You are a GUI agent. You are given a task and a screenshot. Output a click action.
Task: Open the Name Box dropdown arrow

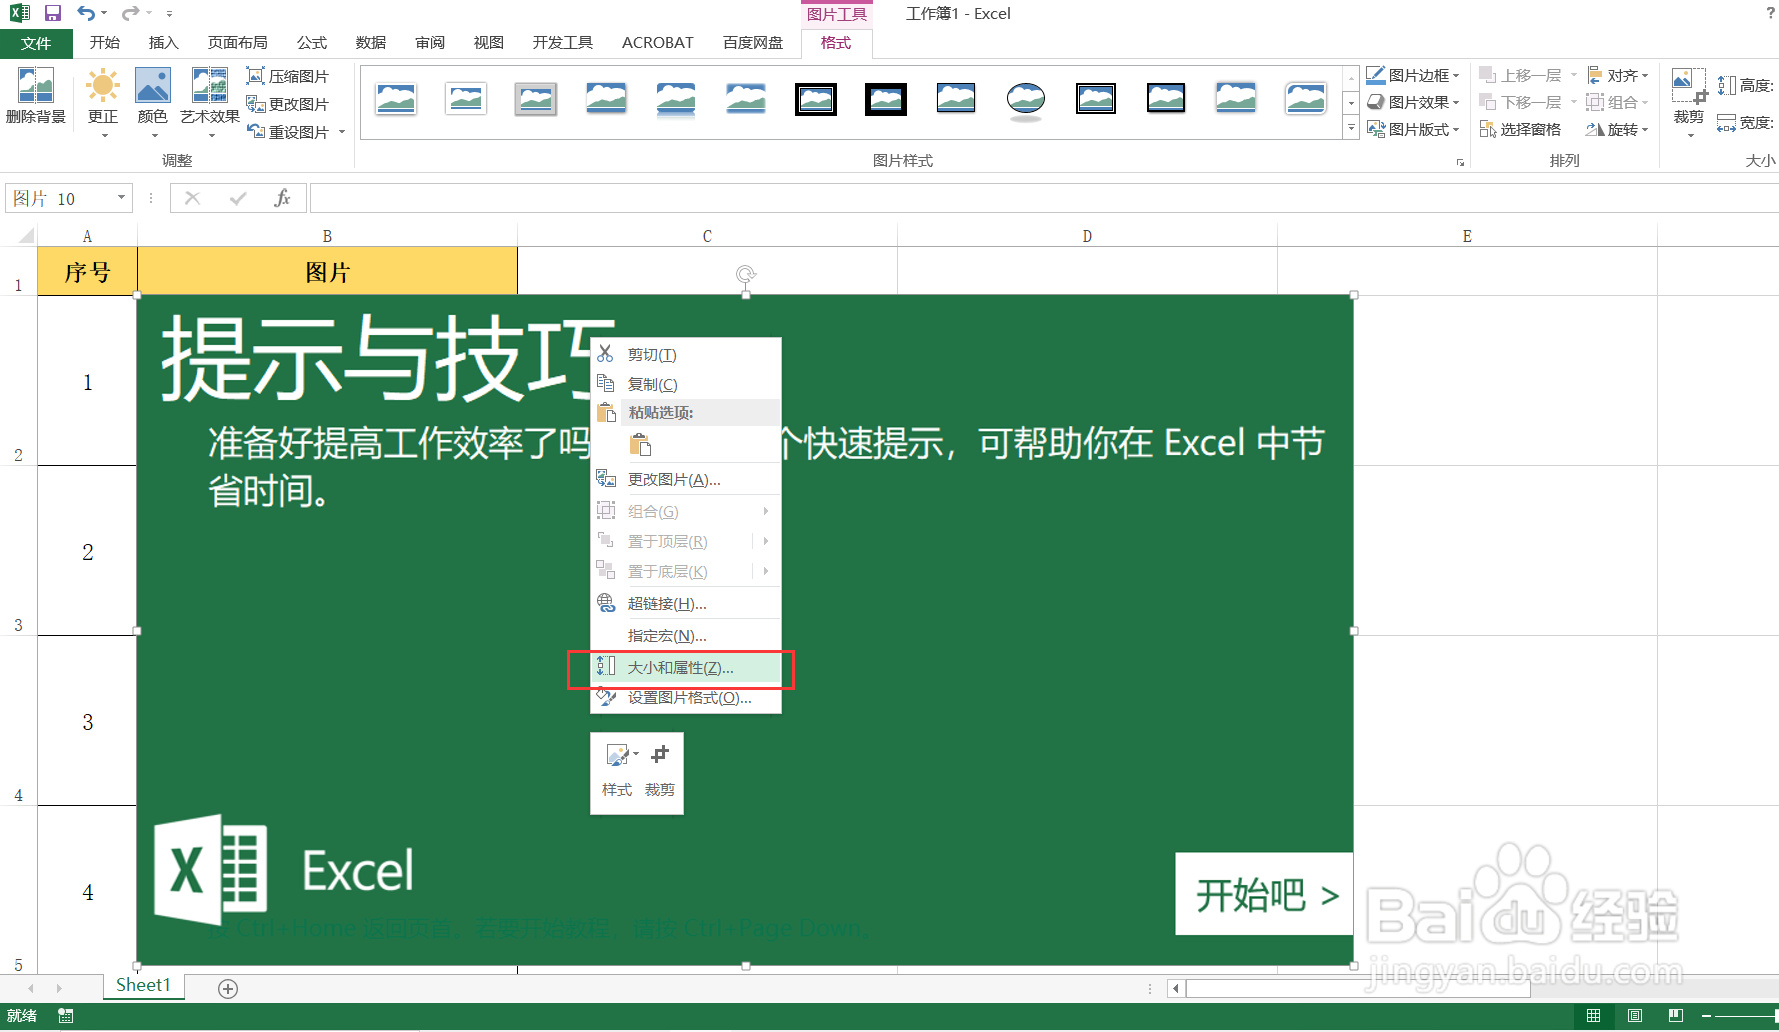click(121, 198)
